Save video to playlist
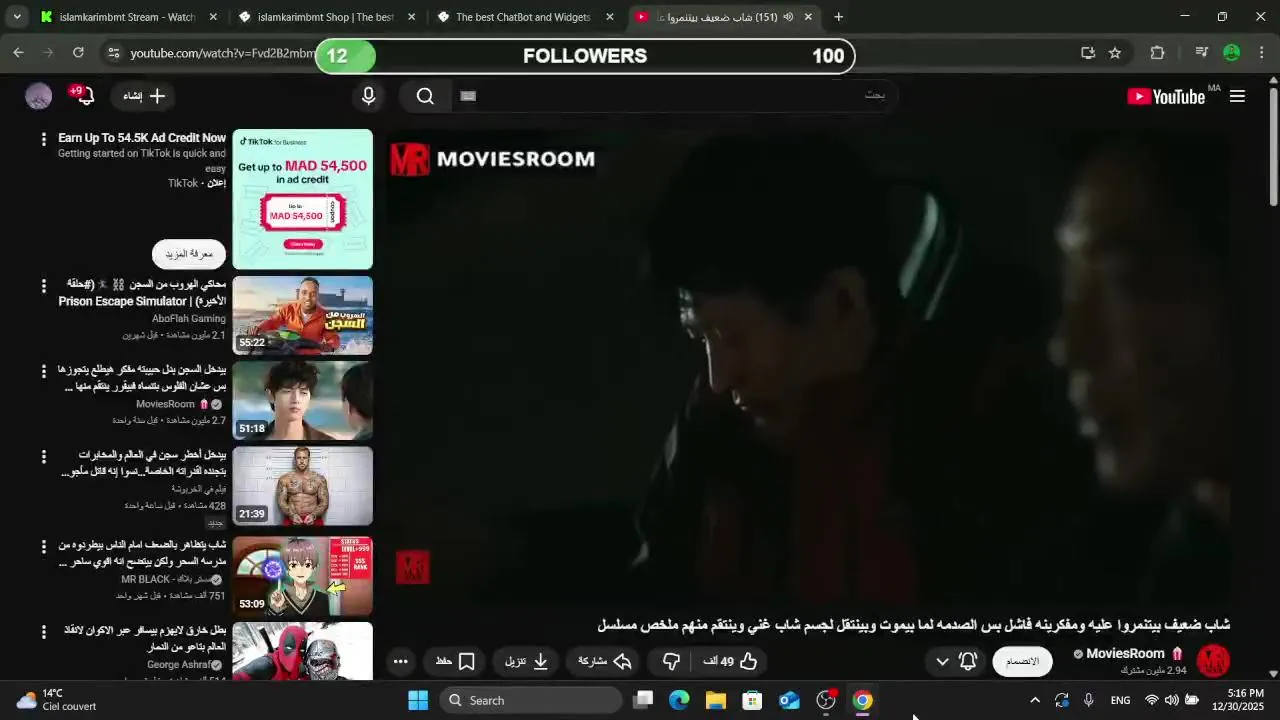The height and width of the screenshot is (720, 1280). pos(456,661)
